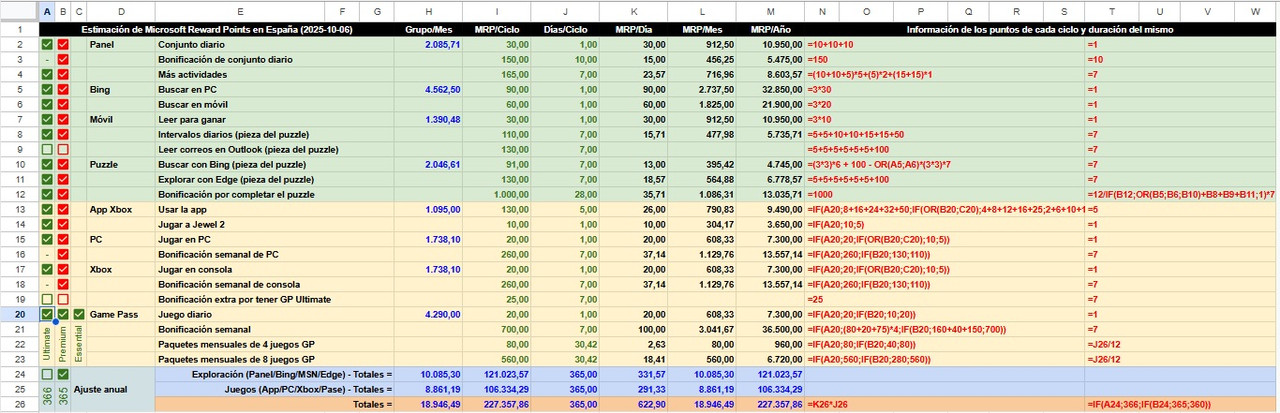Click the 'MRP/Ciclo' header cell
The image size is (1280, 413).
click(x=496, y=30)
